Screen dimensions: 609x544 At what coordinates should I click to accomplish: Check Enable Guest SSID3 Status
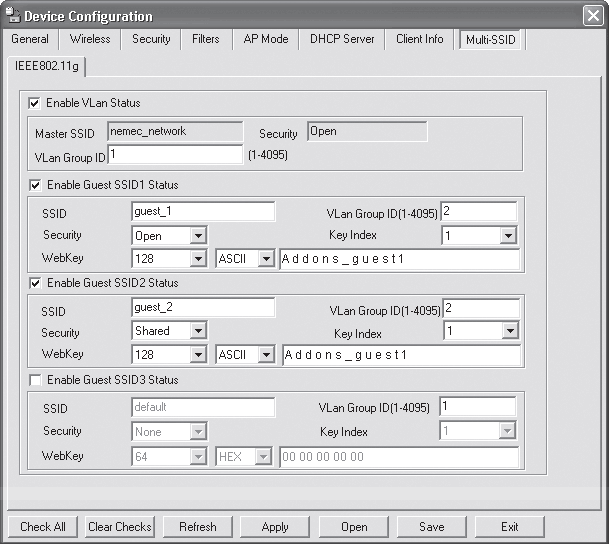(35, 380)
